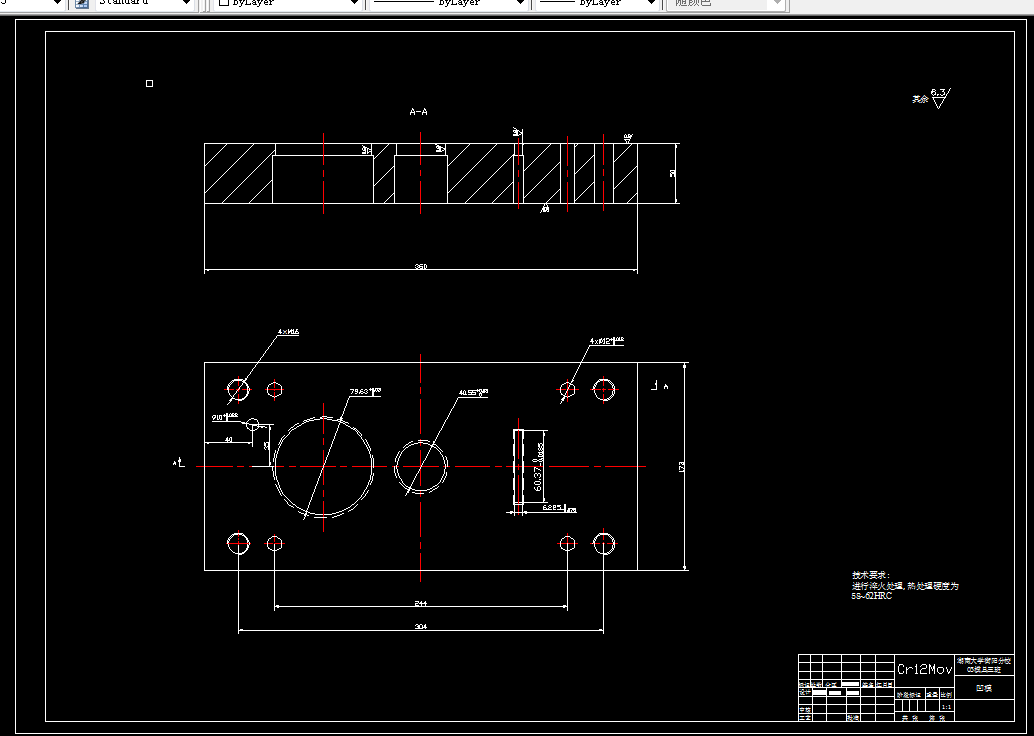Viewport: 1034px width, 736px height.
Task: Select the 凹模 part name in title block
Action: 984,688
